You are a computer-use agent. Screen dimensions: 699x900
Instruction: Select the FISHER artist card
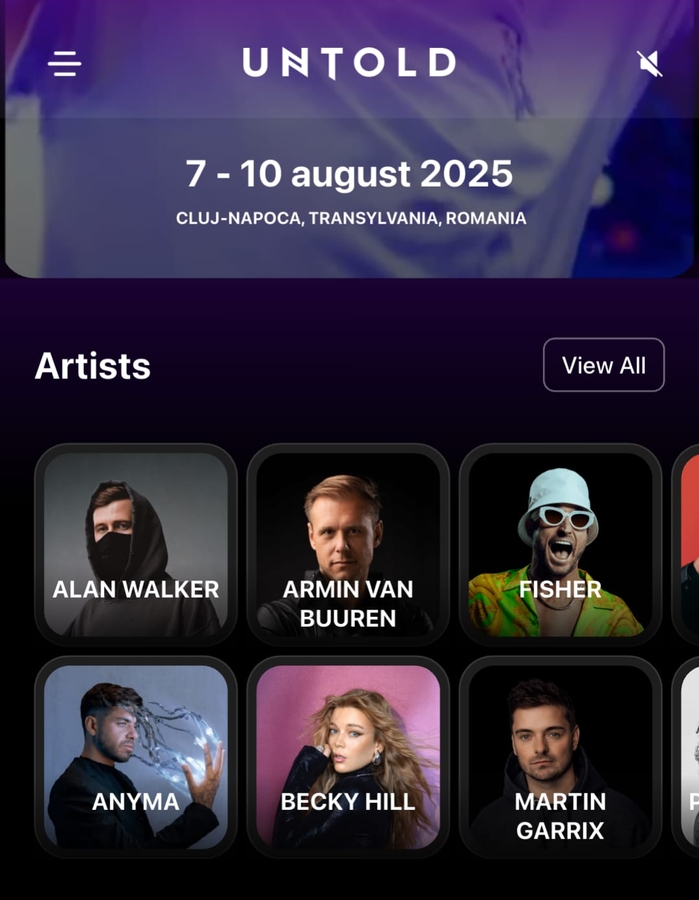pos(560,544)
